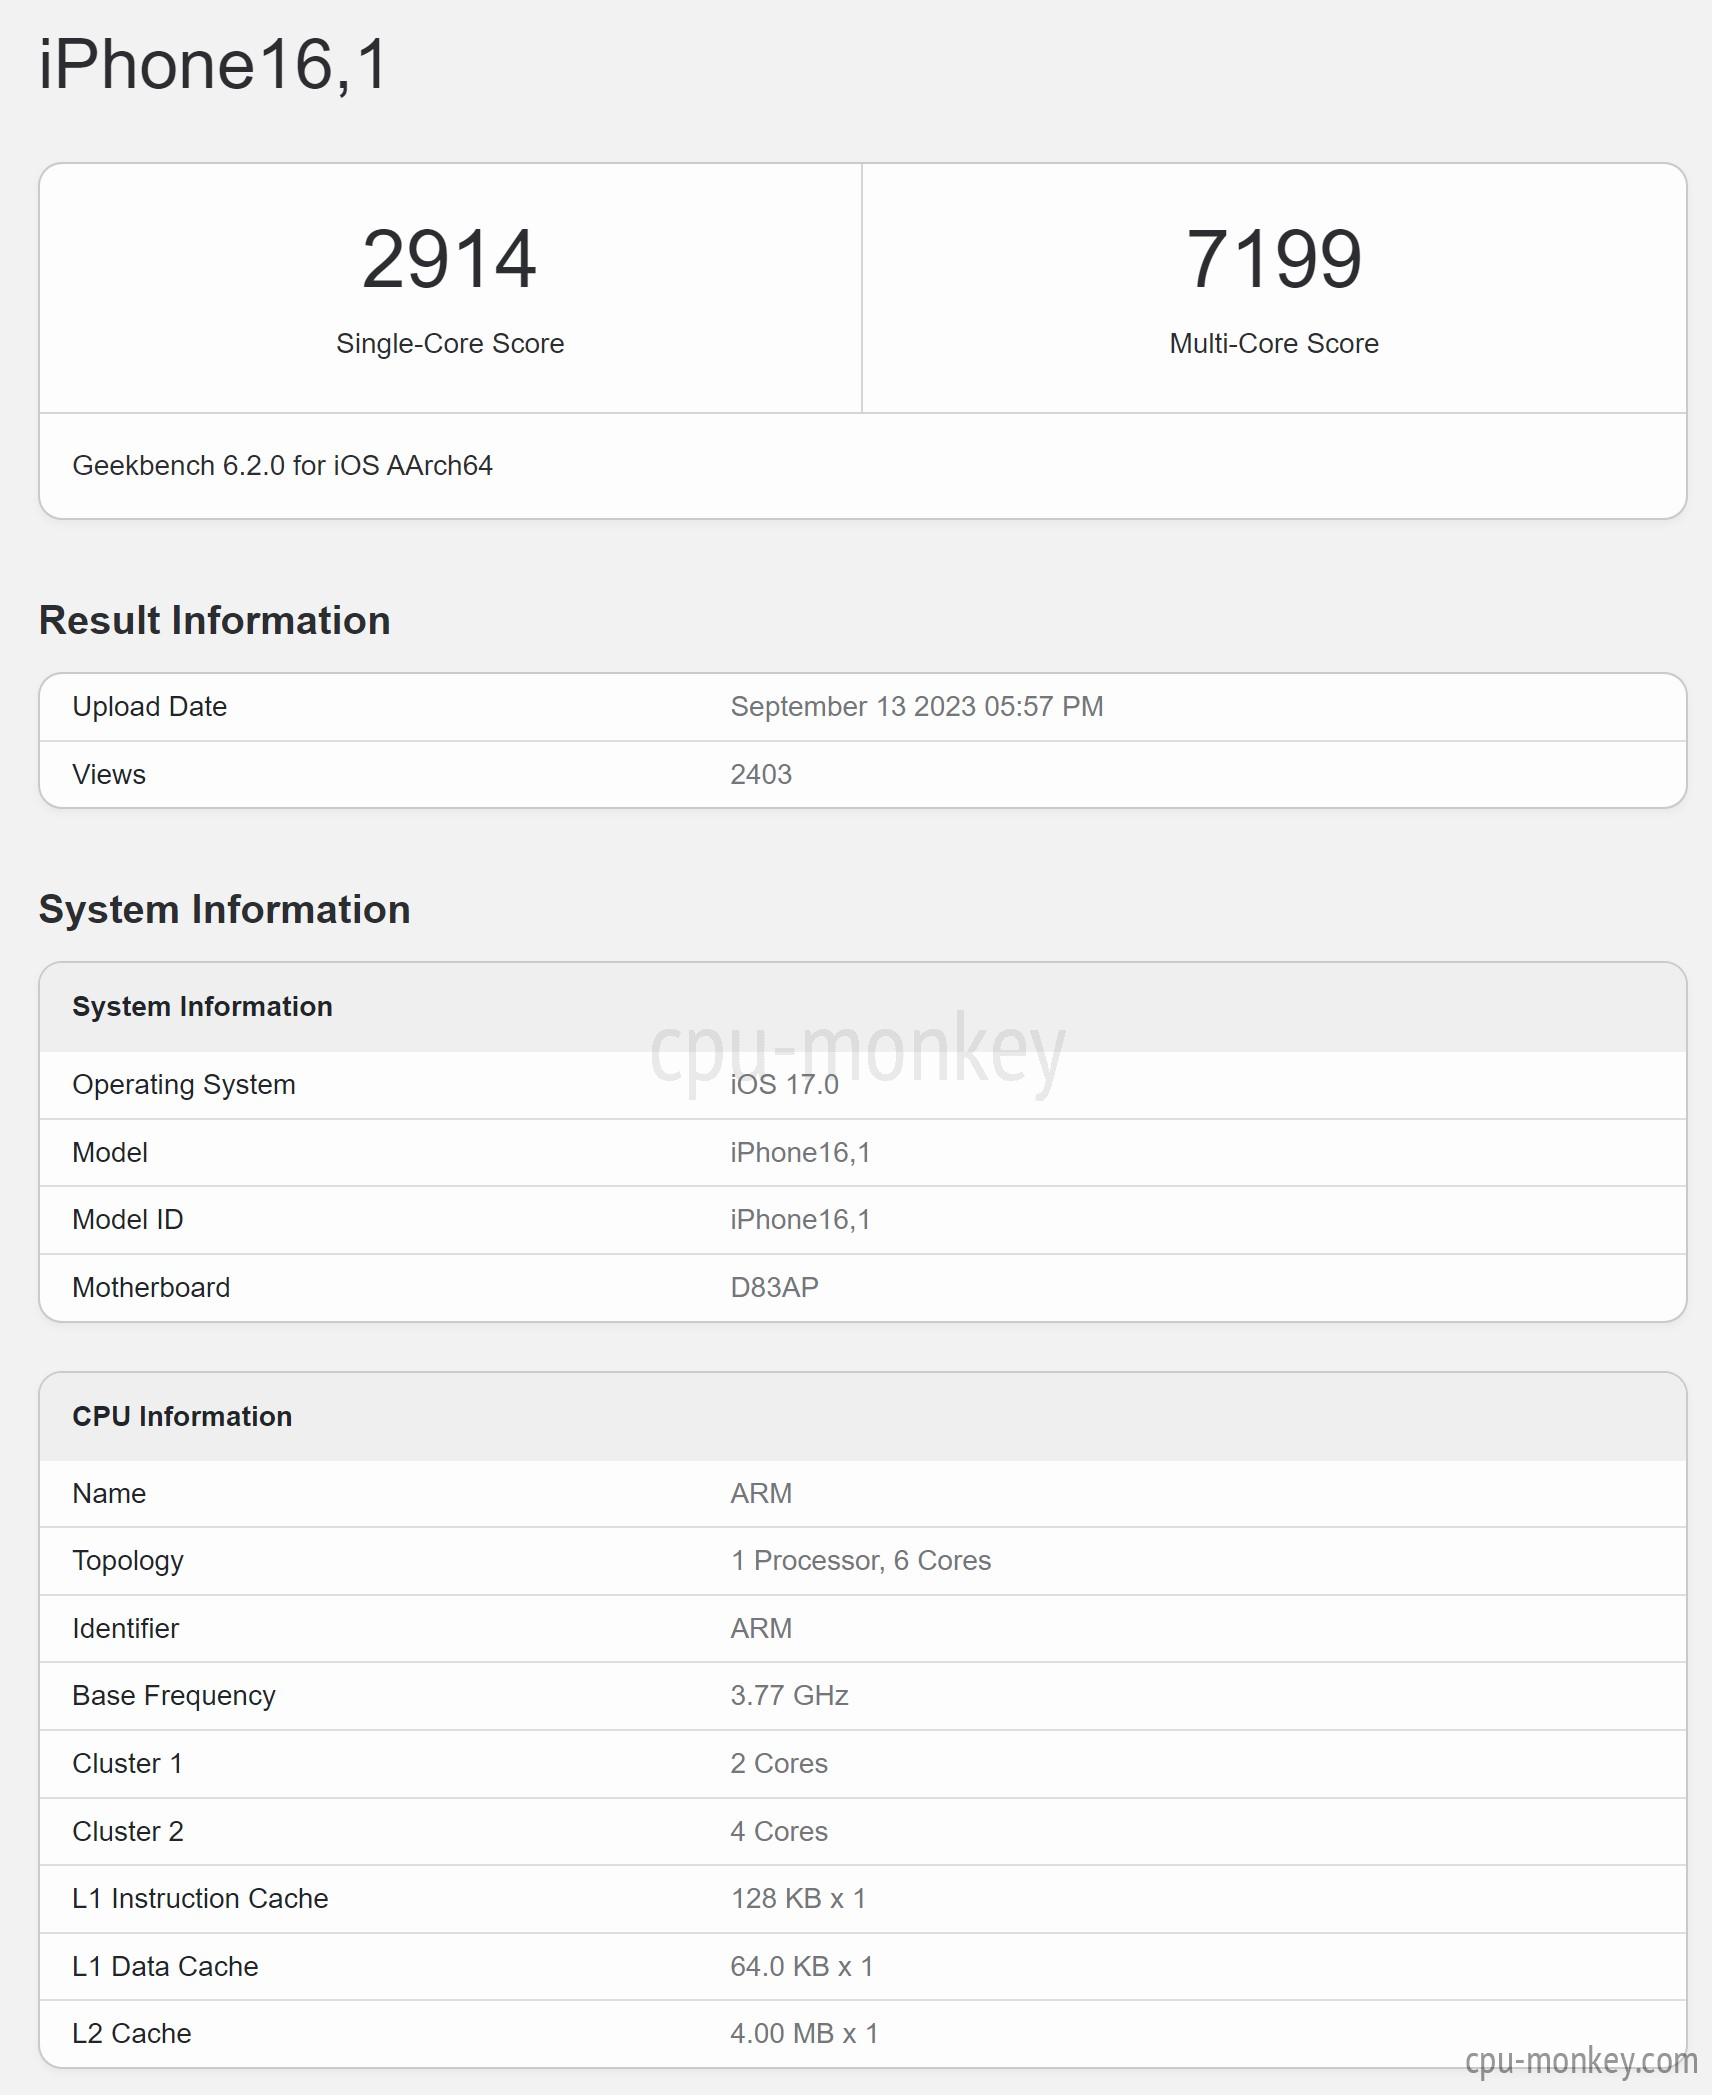Select iPhone16,1 in the Model ID row
The height and width of the screenshot is (2096, 1712).
pos(800,1219)
